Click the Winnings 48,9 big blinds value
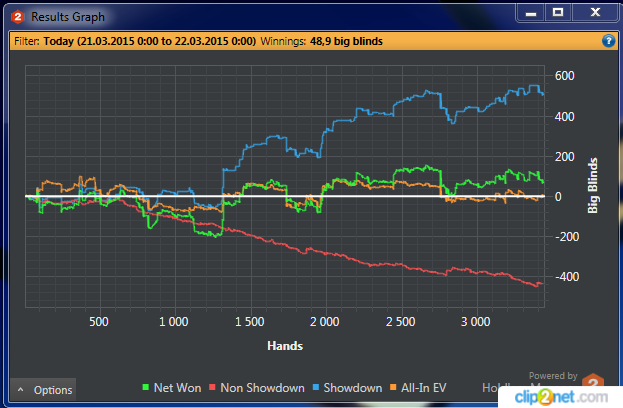This screenshot has height=408, width=623. point(346,41)
